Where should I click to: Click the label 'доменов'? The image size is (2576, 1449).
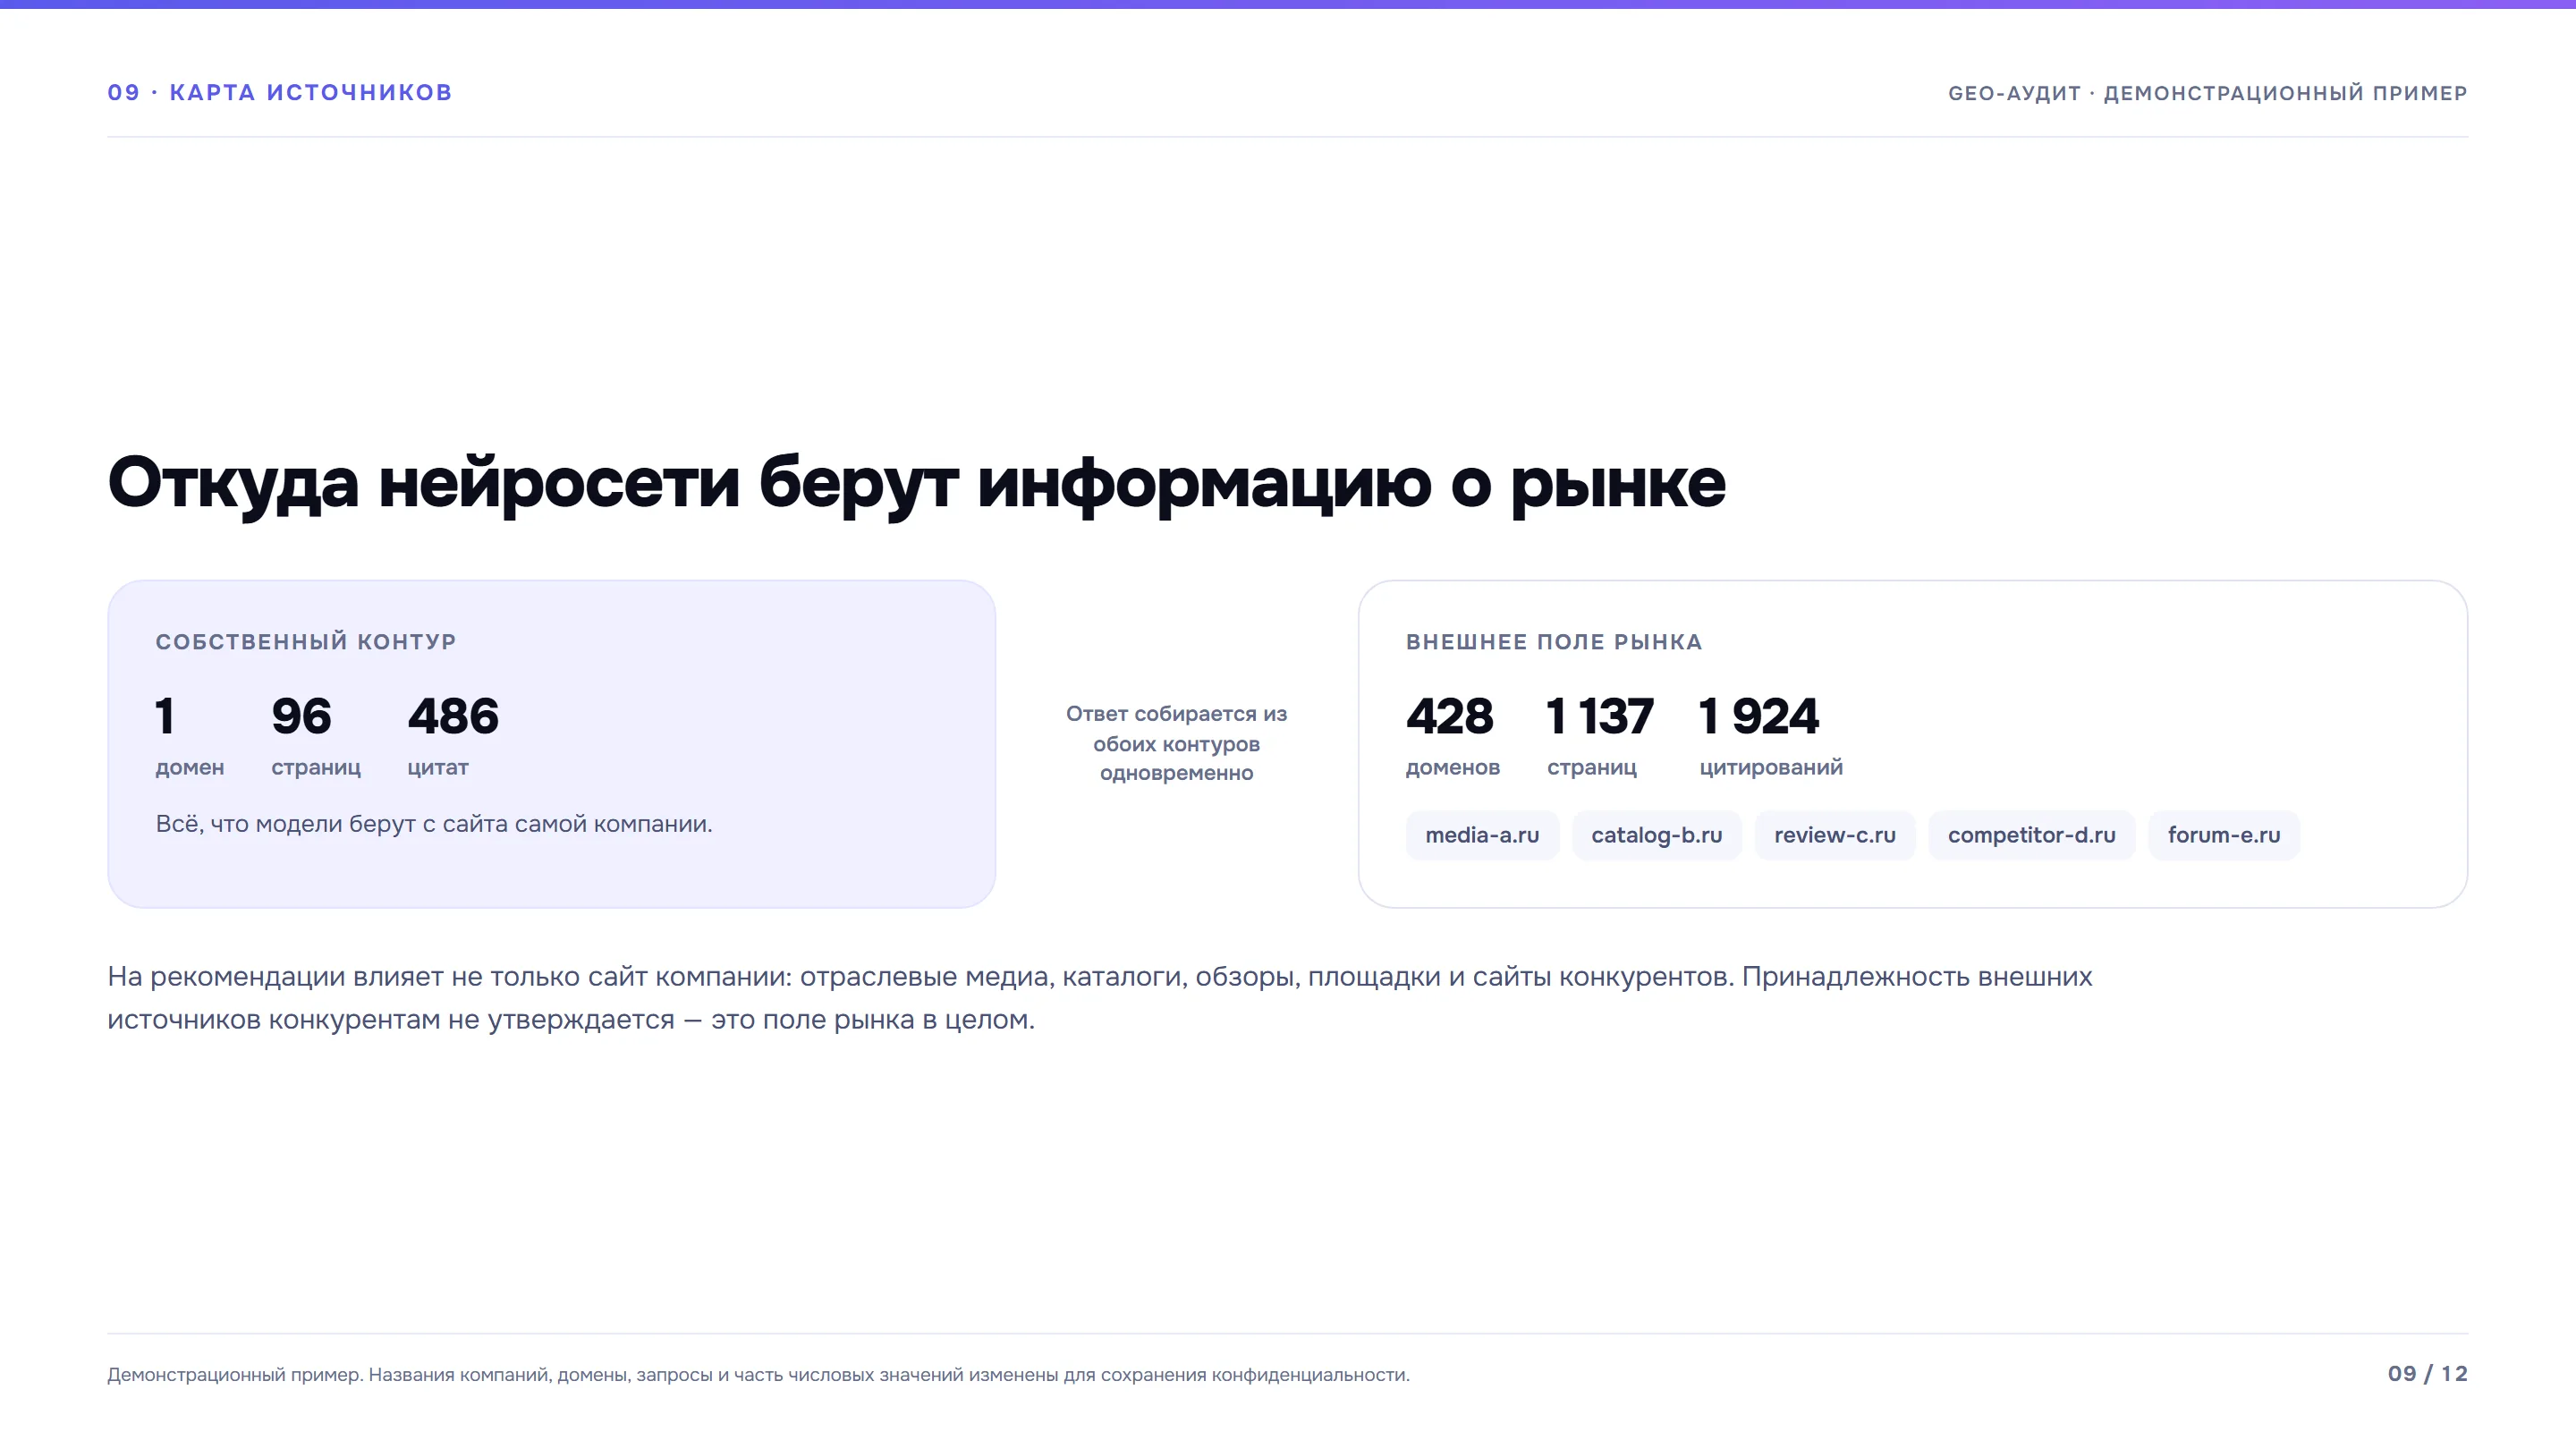click(x=1453, y=768)
